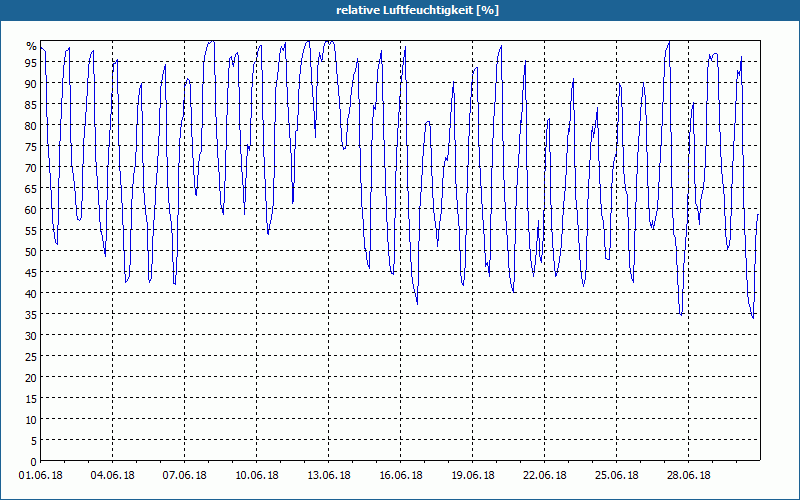Select the 30 y-axis label
The width and height of the screenshot is (800, 500).
click(32, 336)
